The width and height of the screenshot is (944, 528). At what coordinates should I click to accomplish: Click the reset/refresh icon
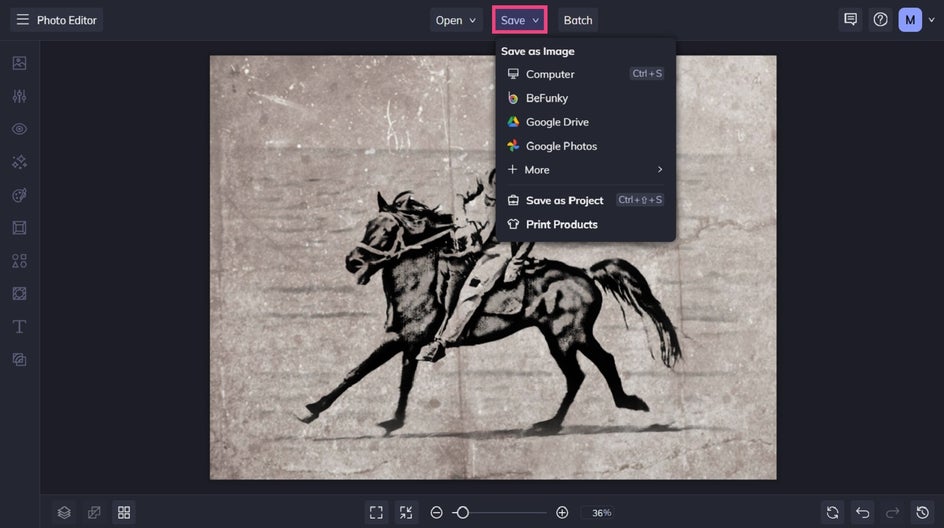(833, 512)
